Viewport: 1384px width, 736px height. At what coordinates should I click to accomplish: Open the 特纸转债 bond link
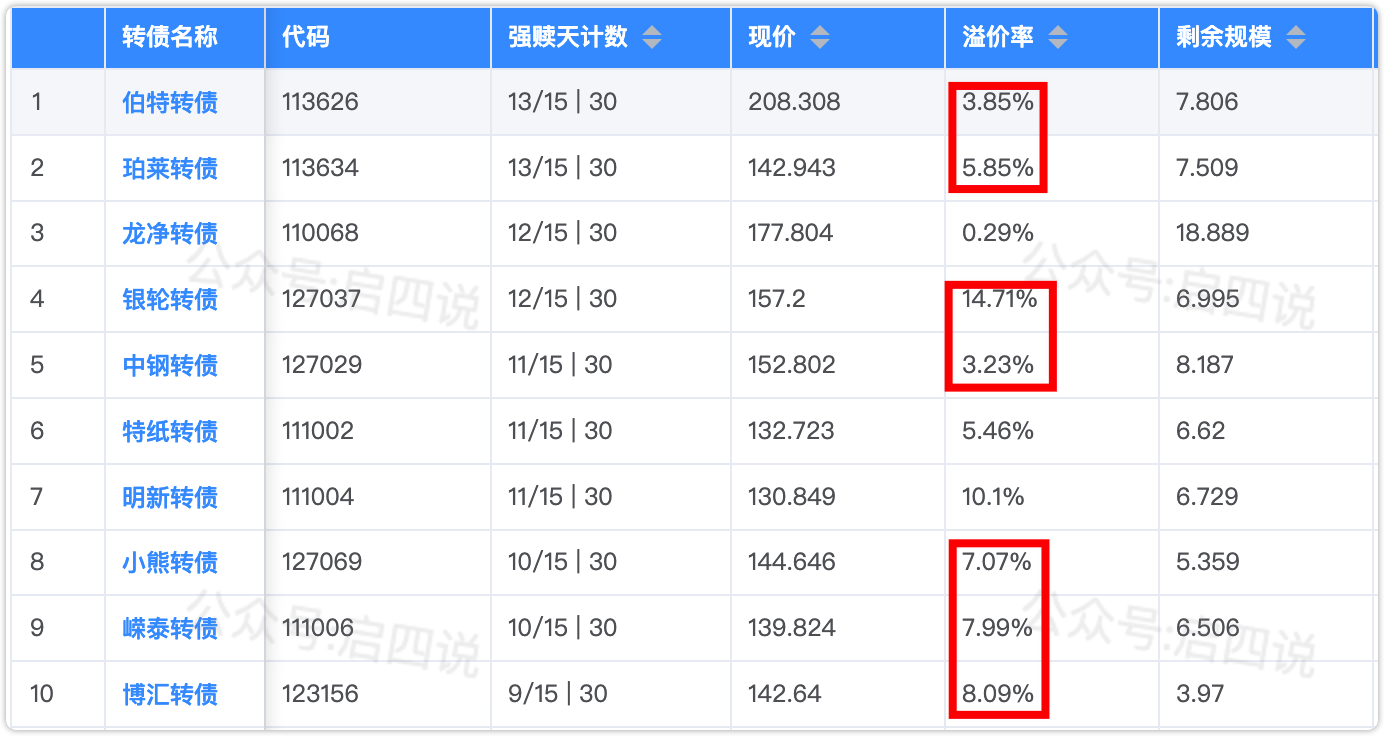170,431
